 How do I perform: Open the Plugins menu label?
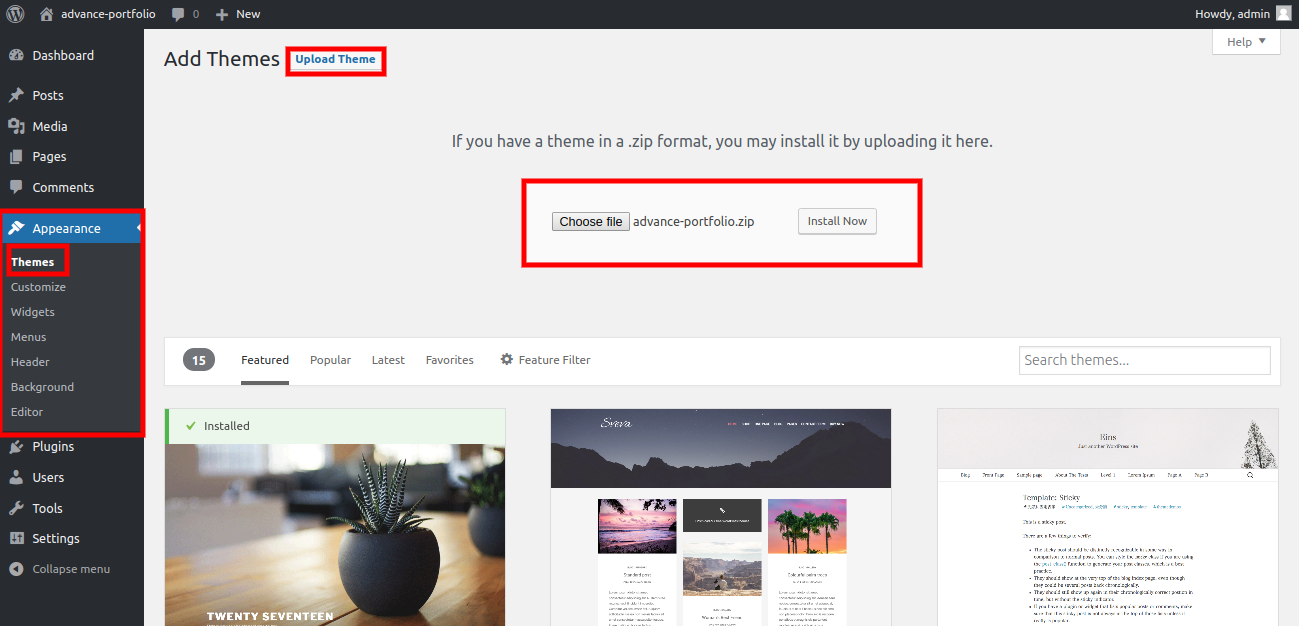click(53, 447)
